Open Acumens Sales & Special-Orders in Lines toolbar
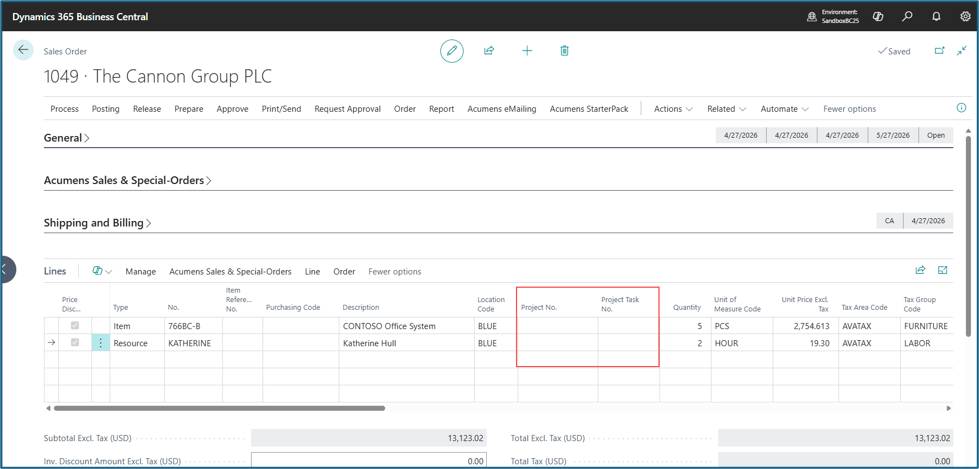The image size is (979, 469). click(x=230, y=272)
